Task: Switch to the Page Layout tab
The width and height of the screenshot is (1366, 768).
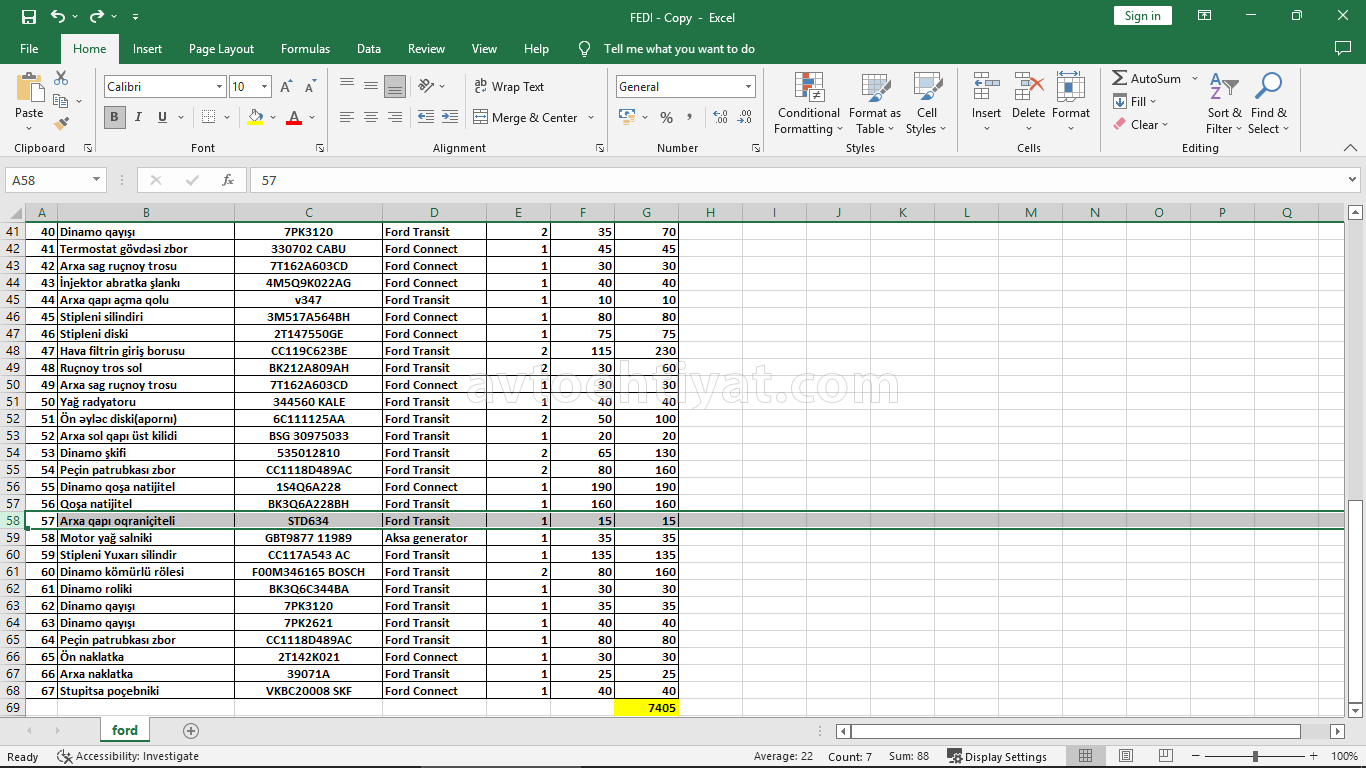Action: [x=221, y=49]
